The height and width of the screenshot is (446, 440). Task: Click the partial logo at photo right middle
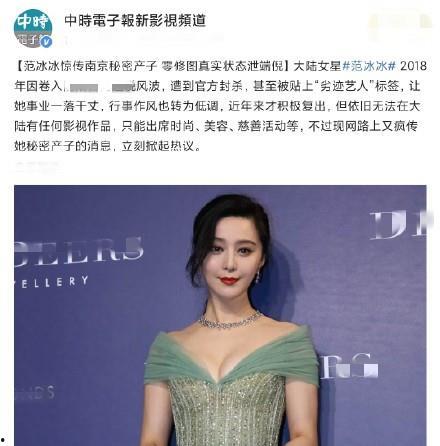pyautogui.click(x=349, y=366)
